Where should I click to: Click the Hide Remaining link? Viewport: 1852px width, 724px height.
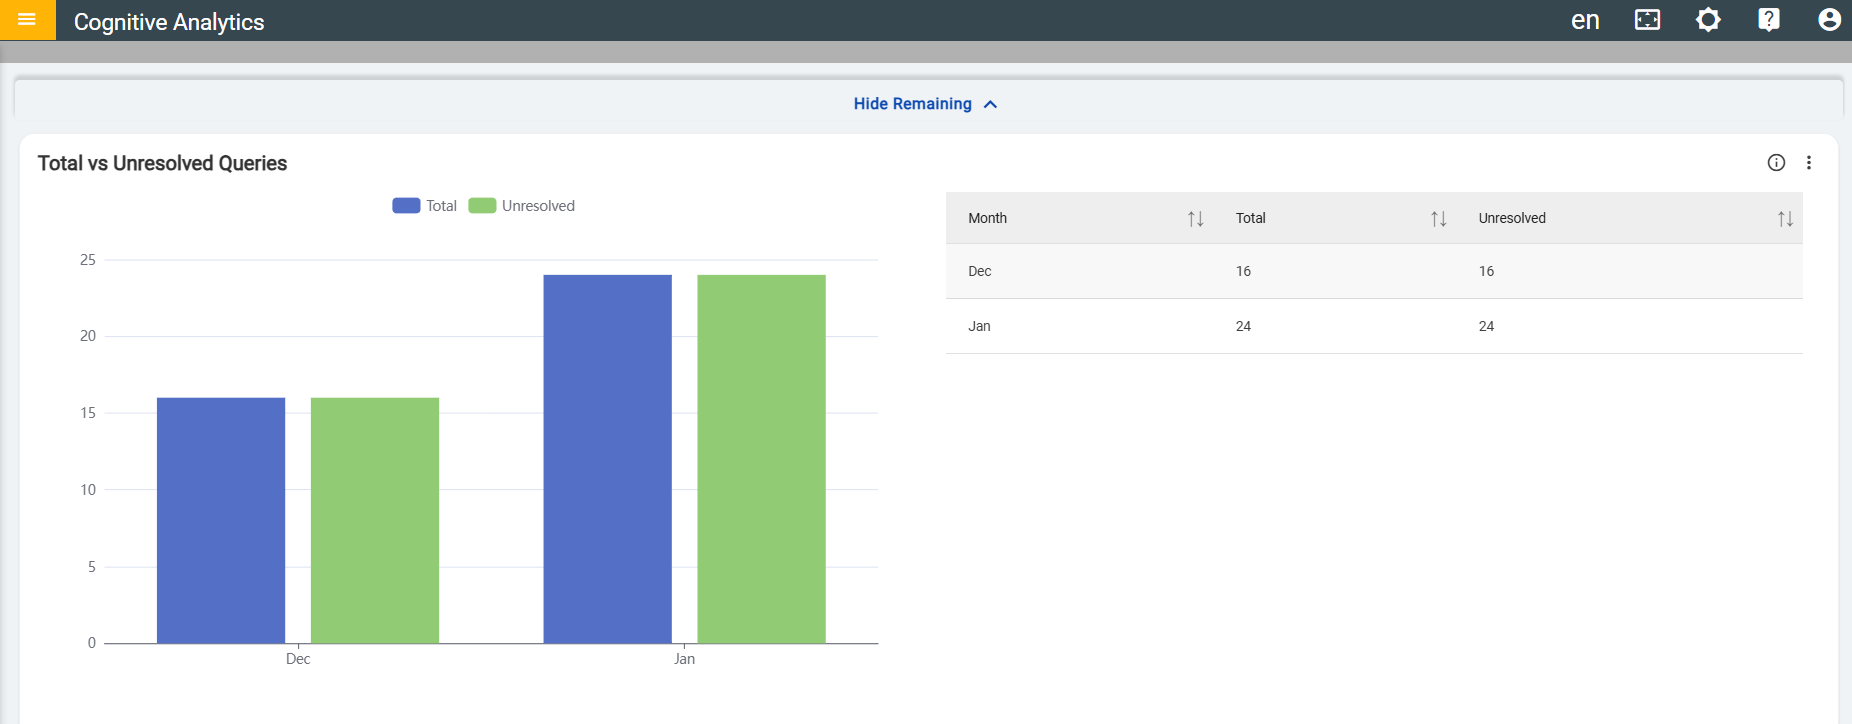(913, 104)
